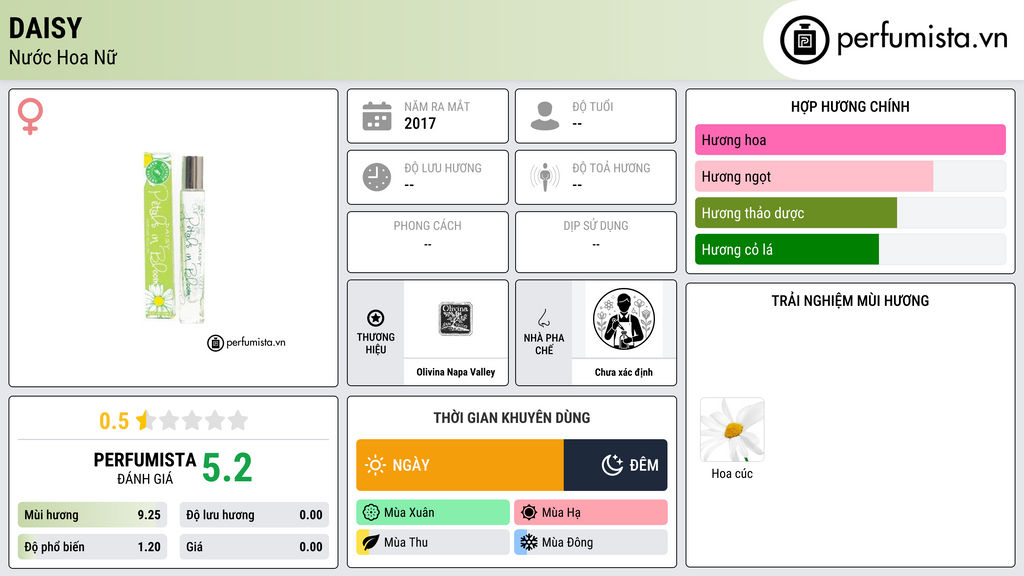Viewport: 1024px width, 576px height.
Task: Click the perfumer illustration in the circle
Action: point(624,319)
